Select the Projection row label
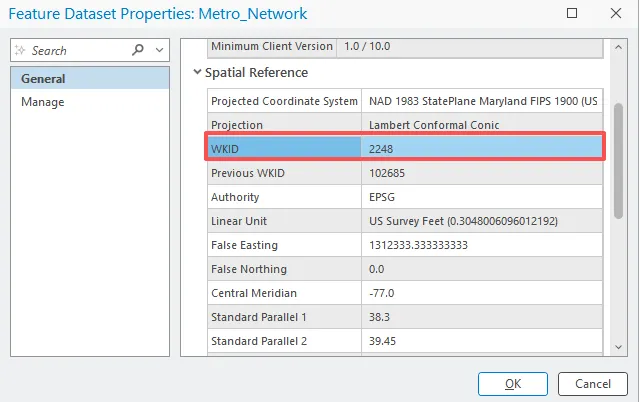The height and width of the screenshot is (402, 639). 284,125
